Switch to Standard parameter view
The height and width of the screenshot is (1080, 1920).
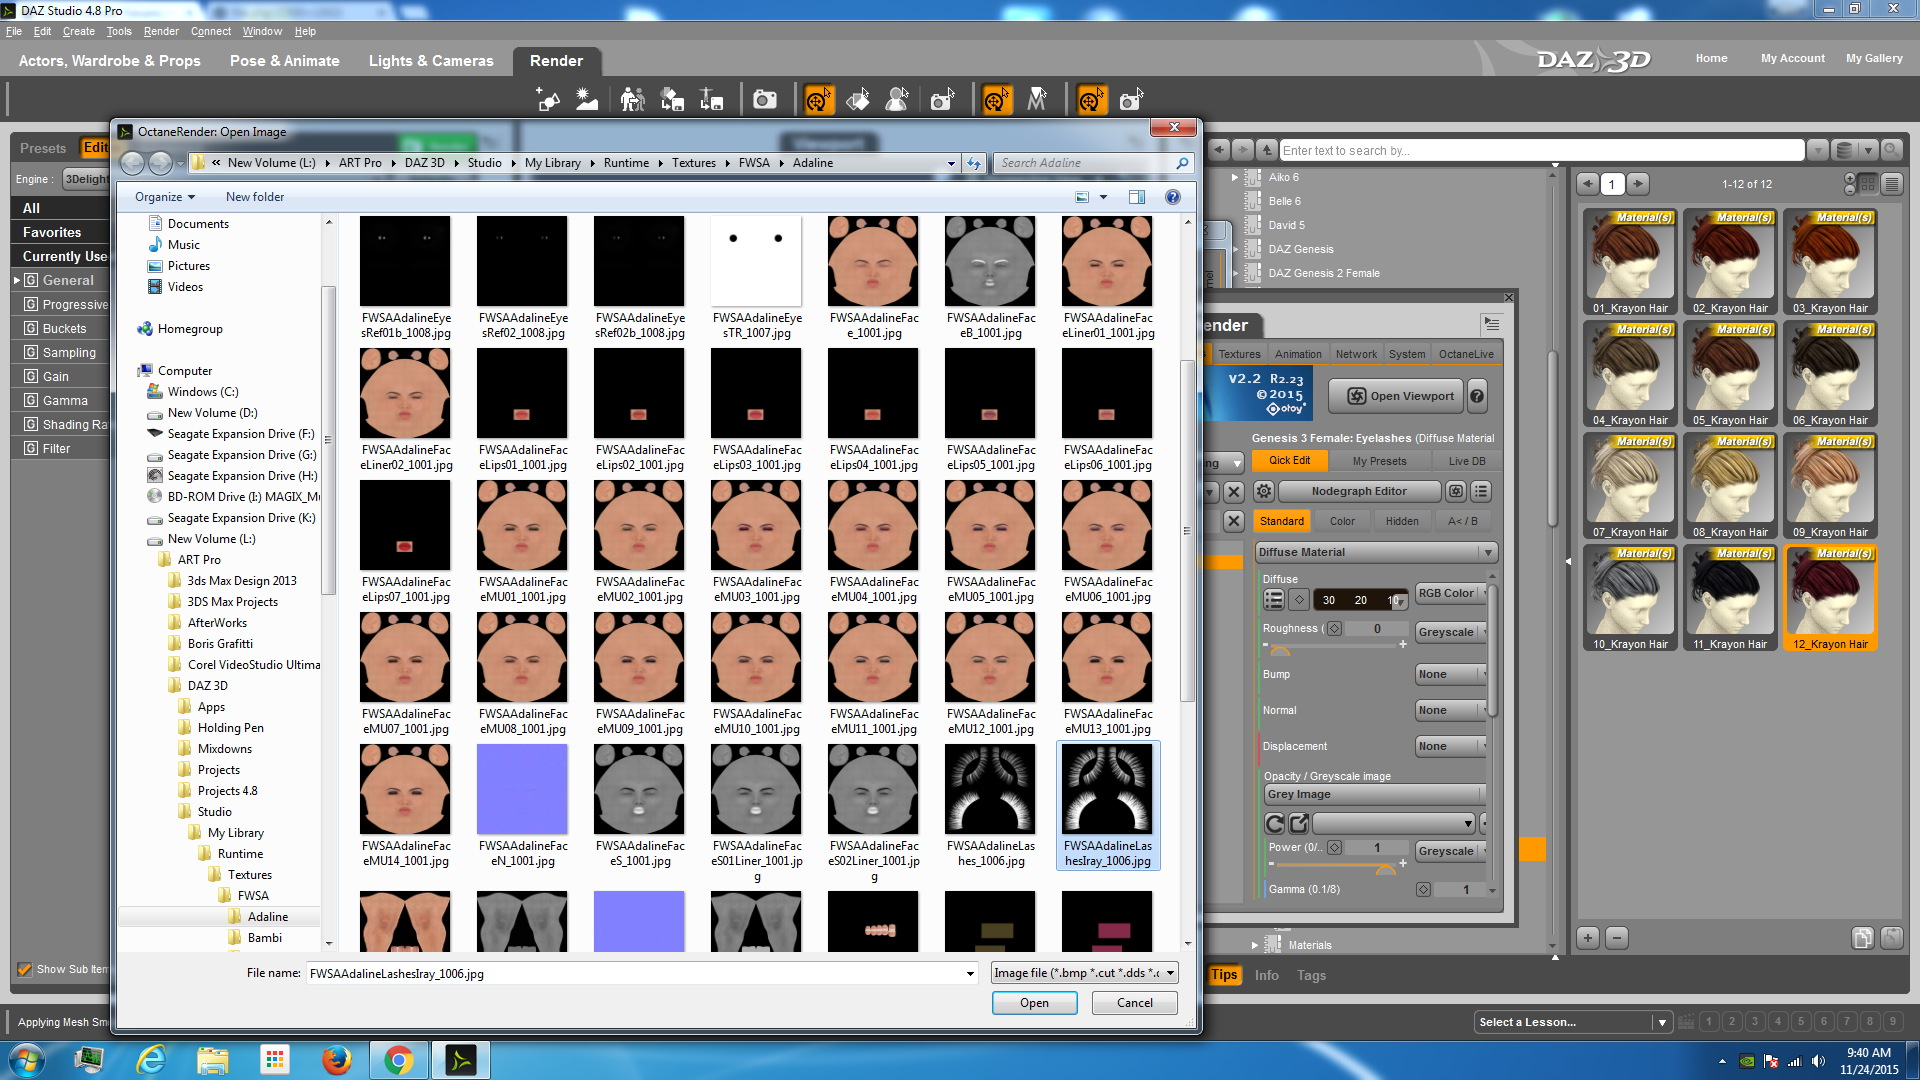click(1281, 521)
